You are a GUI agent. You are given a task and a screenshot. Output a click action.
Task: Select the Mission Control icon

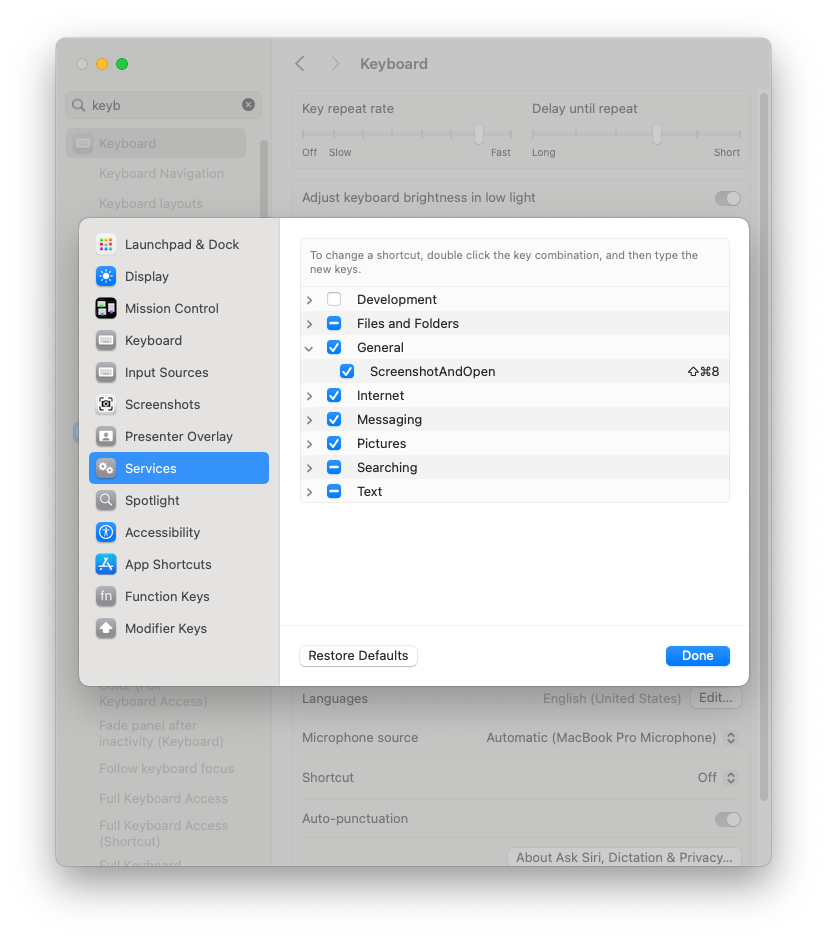pos(105,308)
